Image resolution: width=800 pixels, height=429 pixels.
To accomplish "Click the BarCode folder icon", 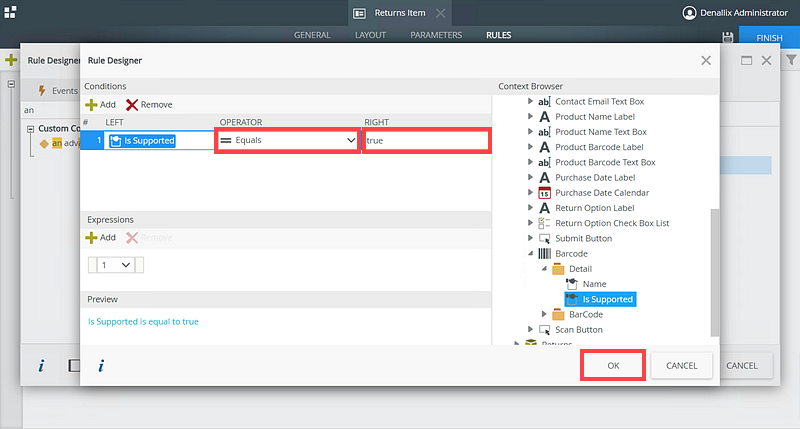I will pos(558,314).
